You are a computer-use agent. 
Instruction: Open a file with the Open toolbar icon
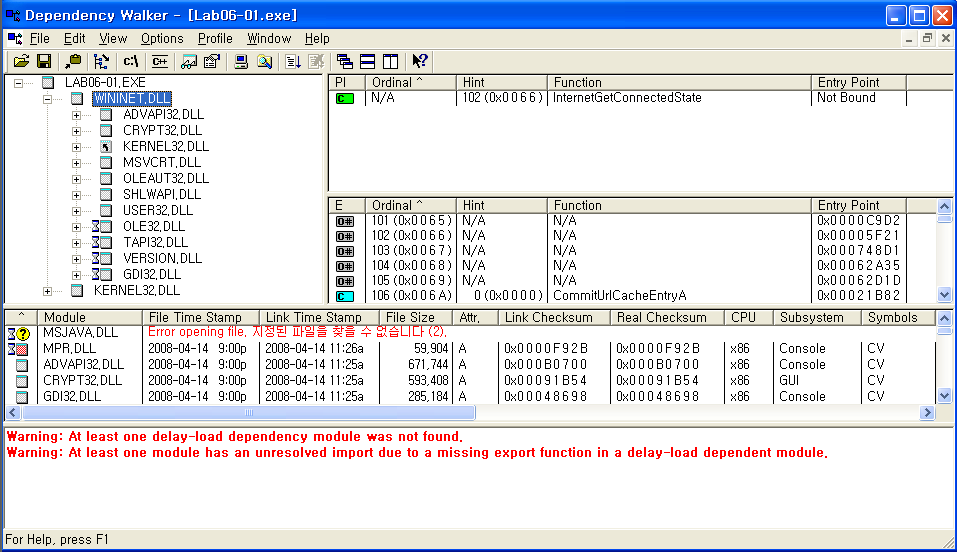point(21,61)
